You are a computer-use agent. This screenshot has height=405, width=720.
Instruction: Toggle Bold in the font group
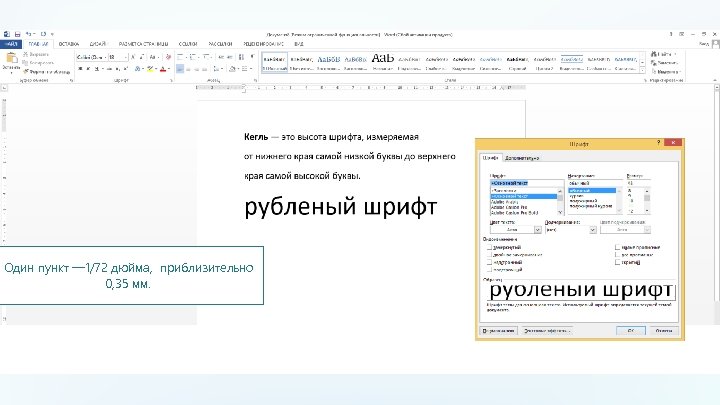(x=80, y=69)
